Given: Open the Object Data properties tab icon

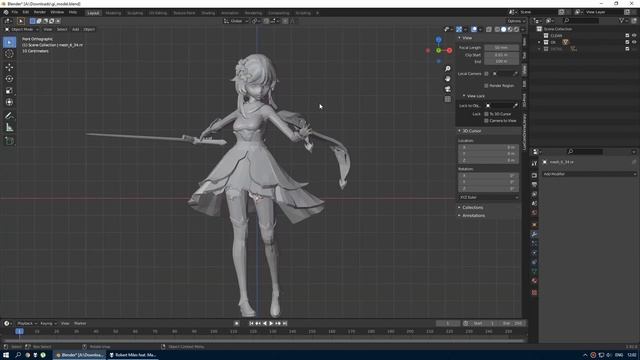Looking at the screenshot, I should pyautogui.click(x=534, y=271).
